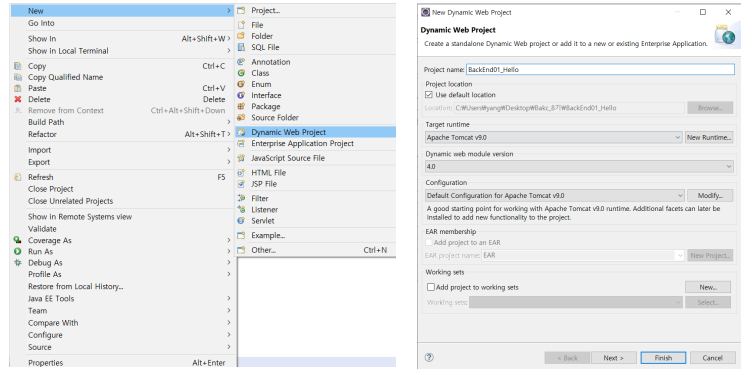
Task: Click the Coverage As icon
Action: coord(18,240)
